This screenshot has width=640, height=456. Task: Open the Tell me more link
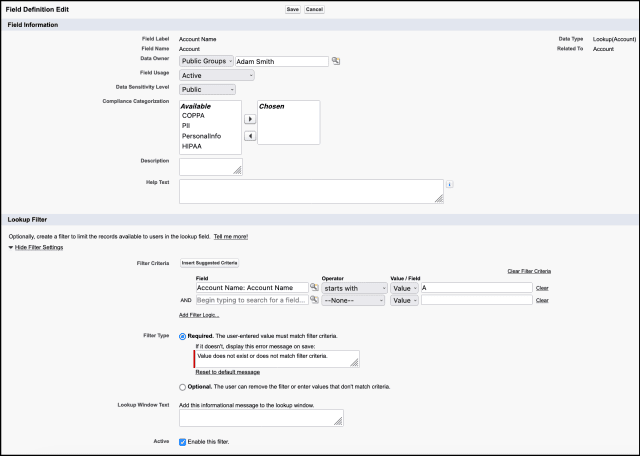231,237
